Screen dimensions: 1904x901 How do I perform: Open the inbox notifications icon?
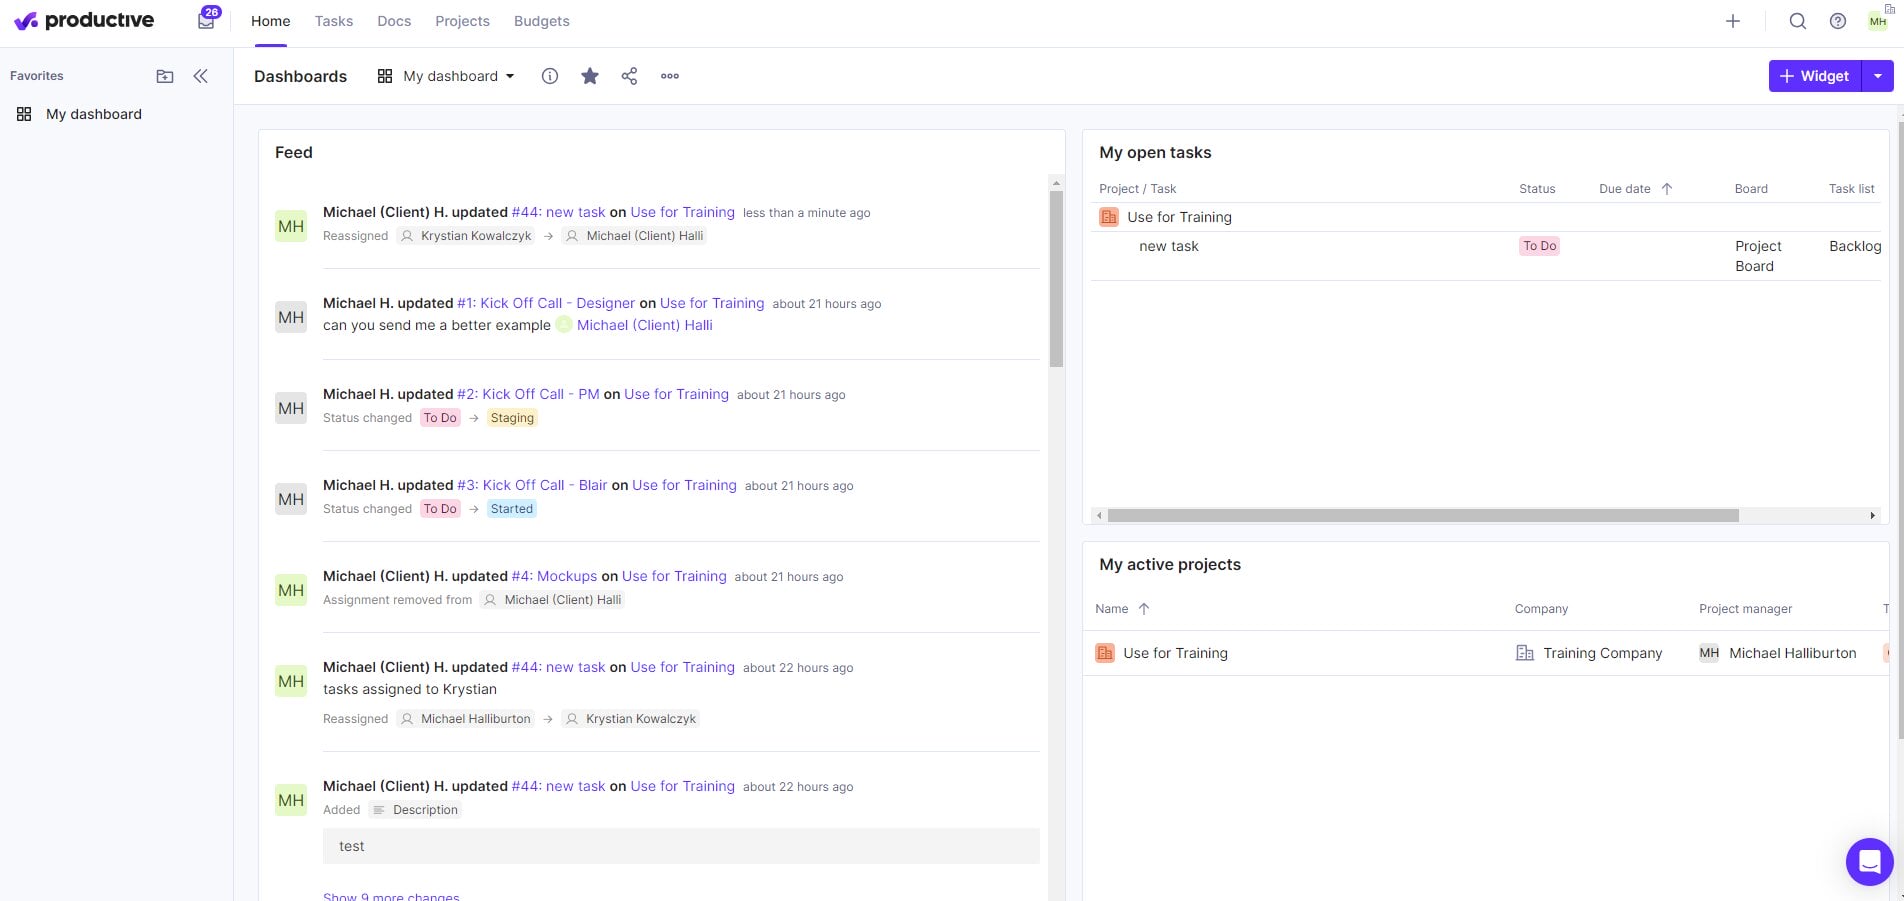point(207,20)
